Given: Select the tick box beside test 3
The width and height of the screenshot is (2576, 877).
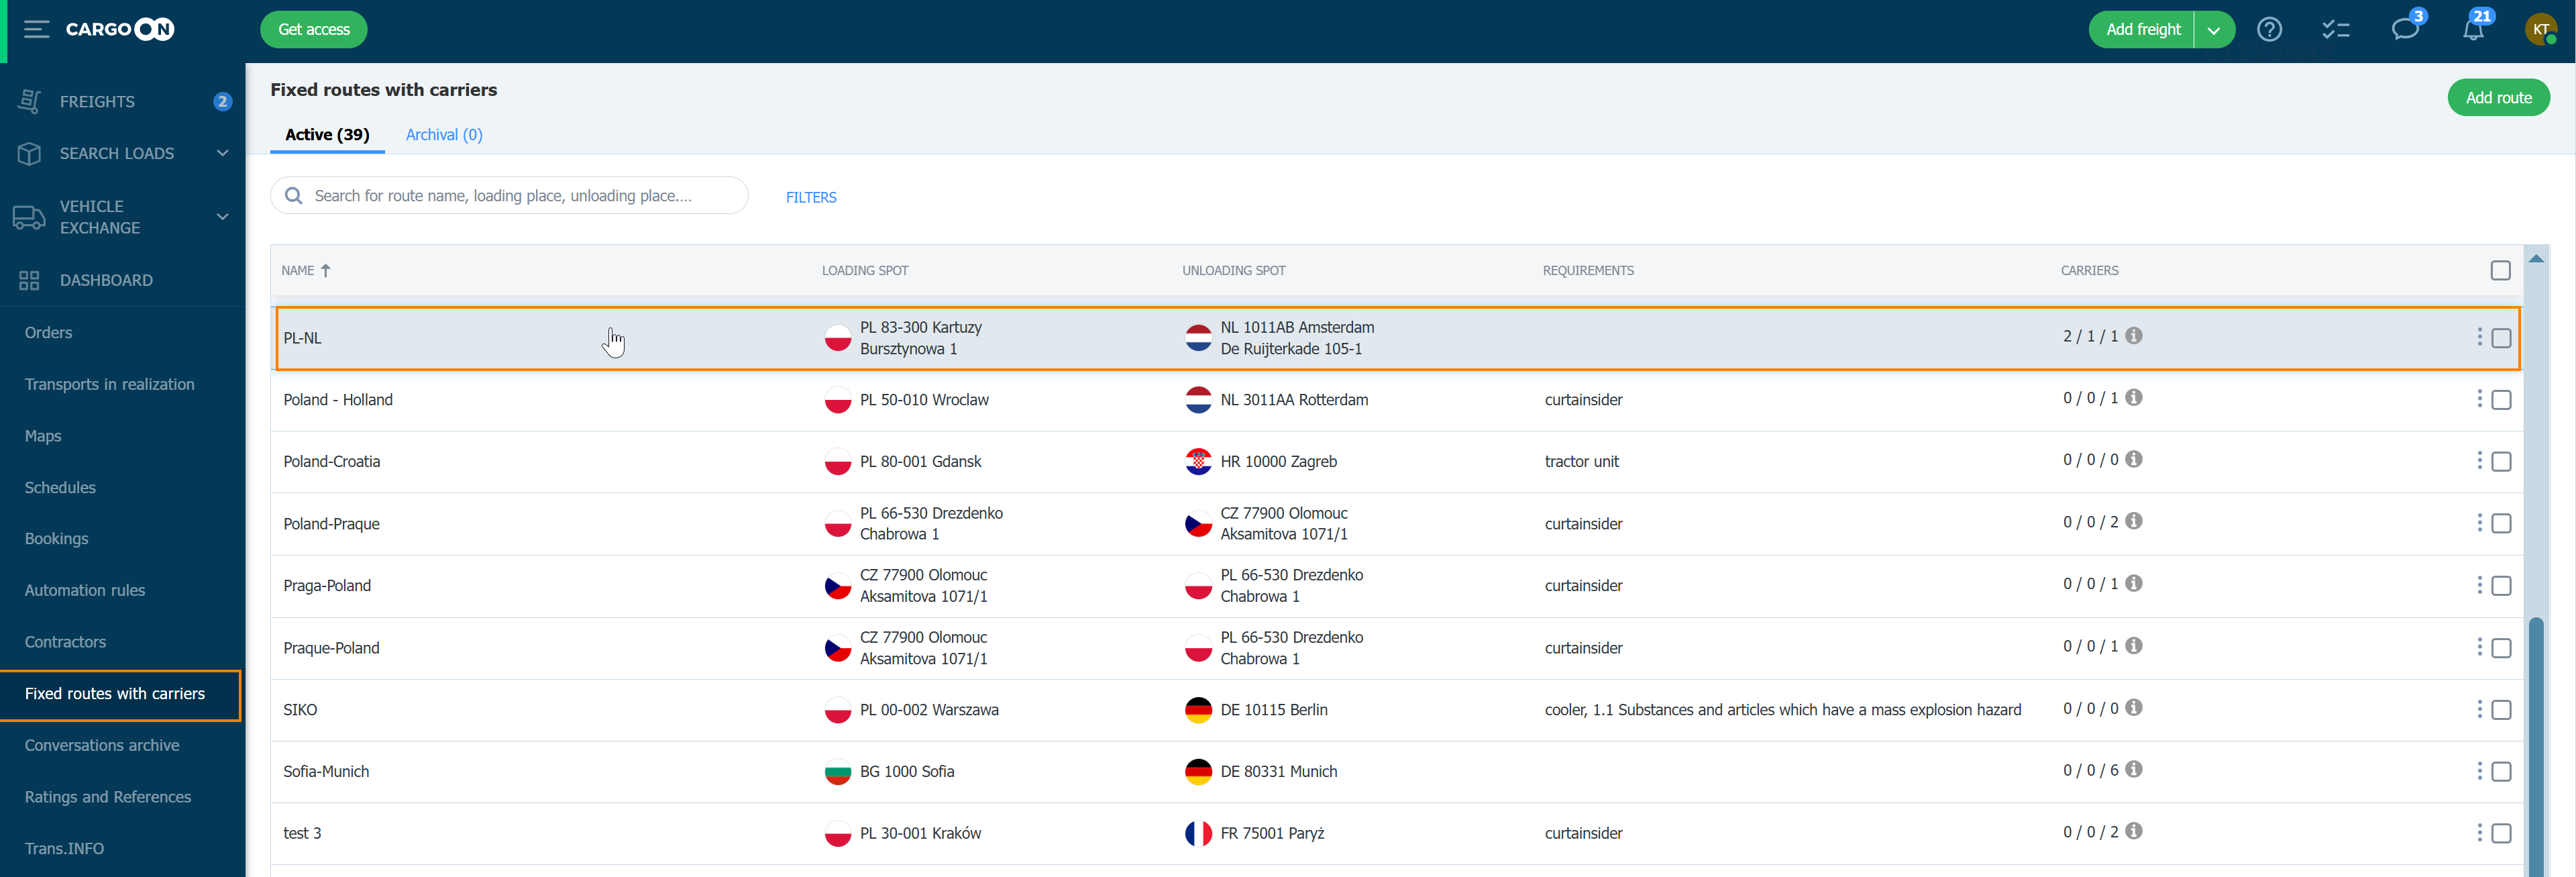Looking at the screenshot, I should [x=2501, y=834].
